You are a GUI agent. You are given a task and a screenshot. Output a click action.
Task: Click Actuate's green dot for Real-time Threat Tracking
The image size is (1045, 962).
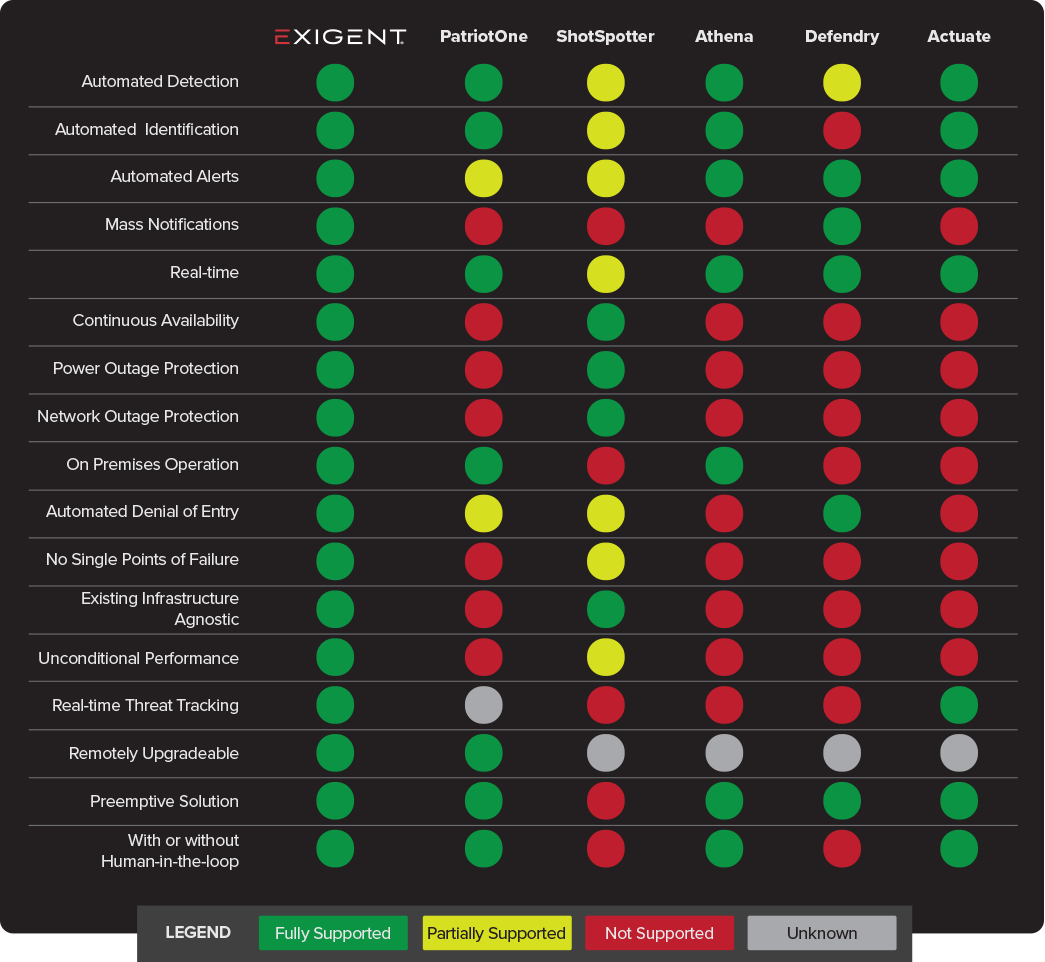click(x=959, y=705)
